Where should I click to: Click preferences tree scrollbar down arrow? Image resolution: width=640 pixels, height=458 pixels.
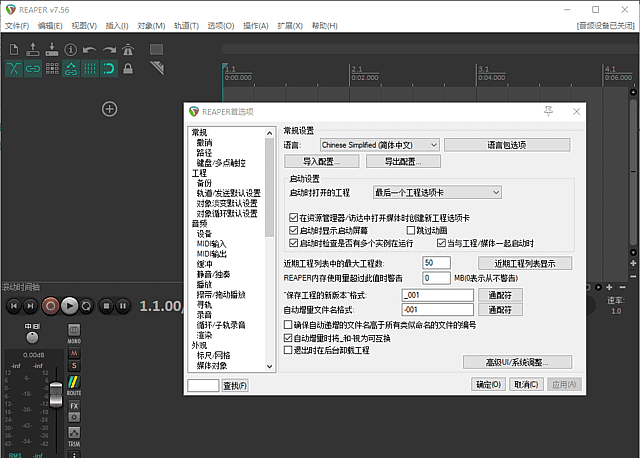click(x=269, y=366)
